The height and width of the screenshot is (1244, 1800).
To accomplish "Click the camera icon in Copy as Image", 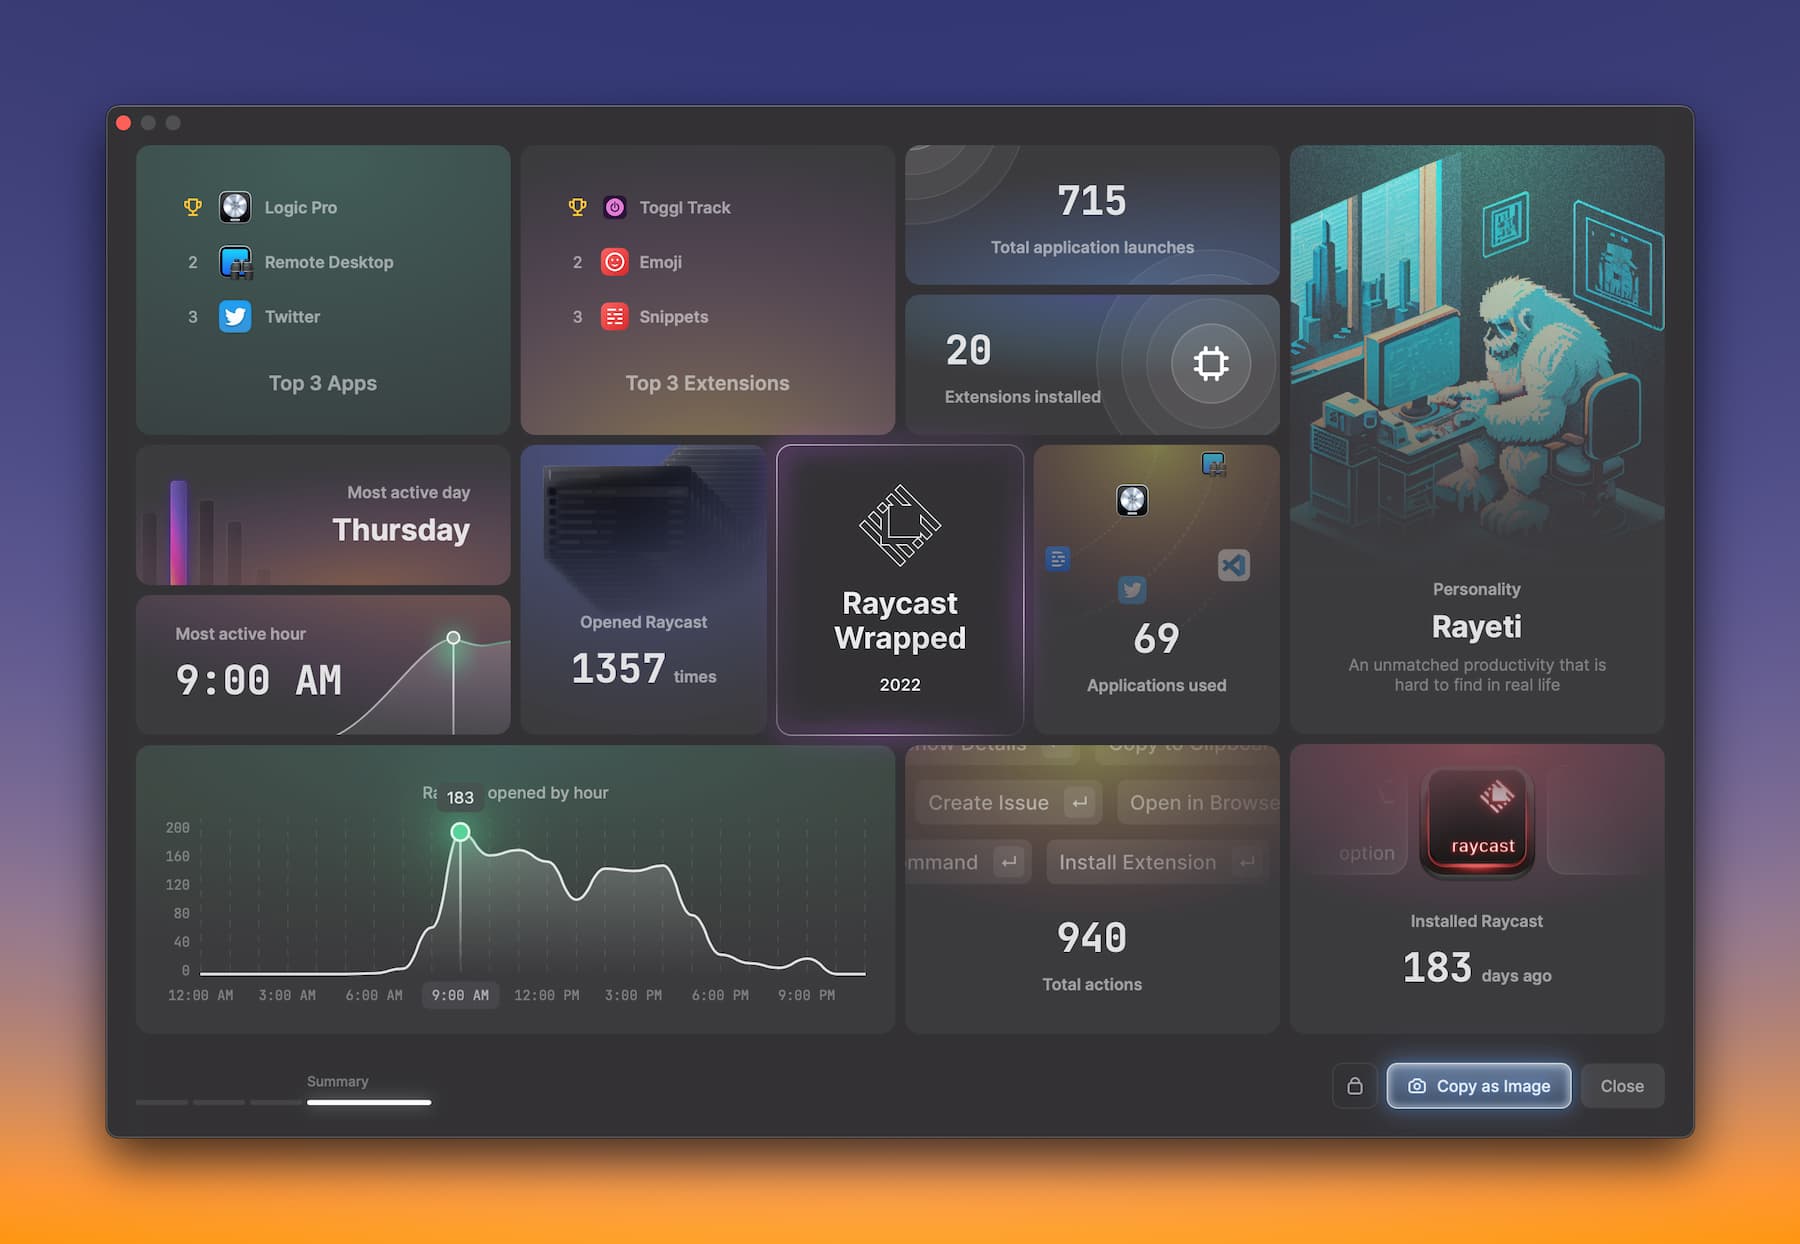I will pyautogui.click(x=1417, y=1086).
